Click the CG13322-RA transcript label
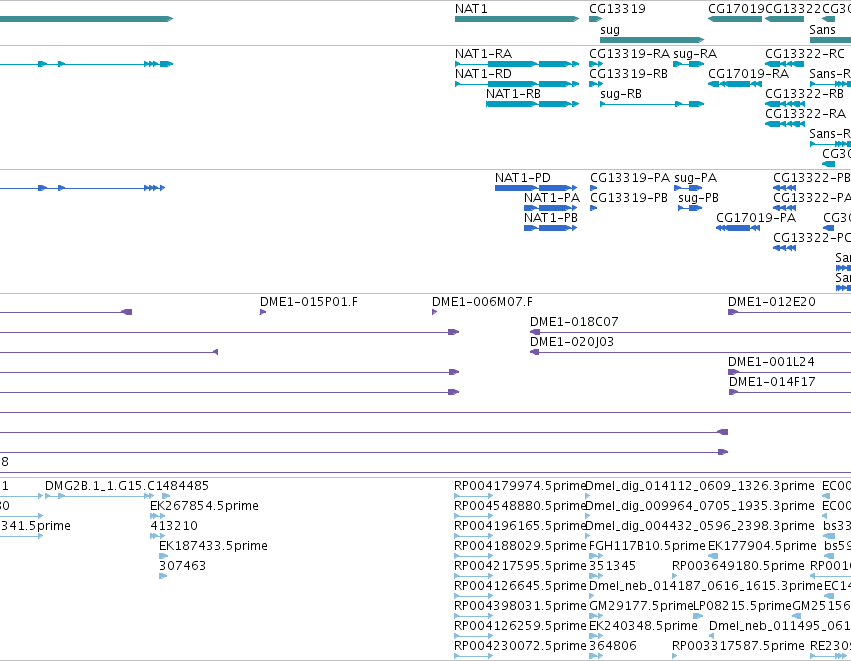Image resolution: width=851 pixels, height=661 pixels. (x=805, y=114)
